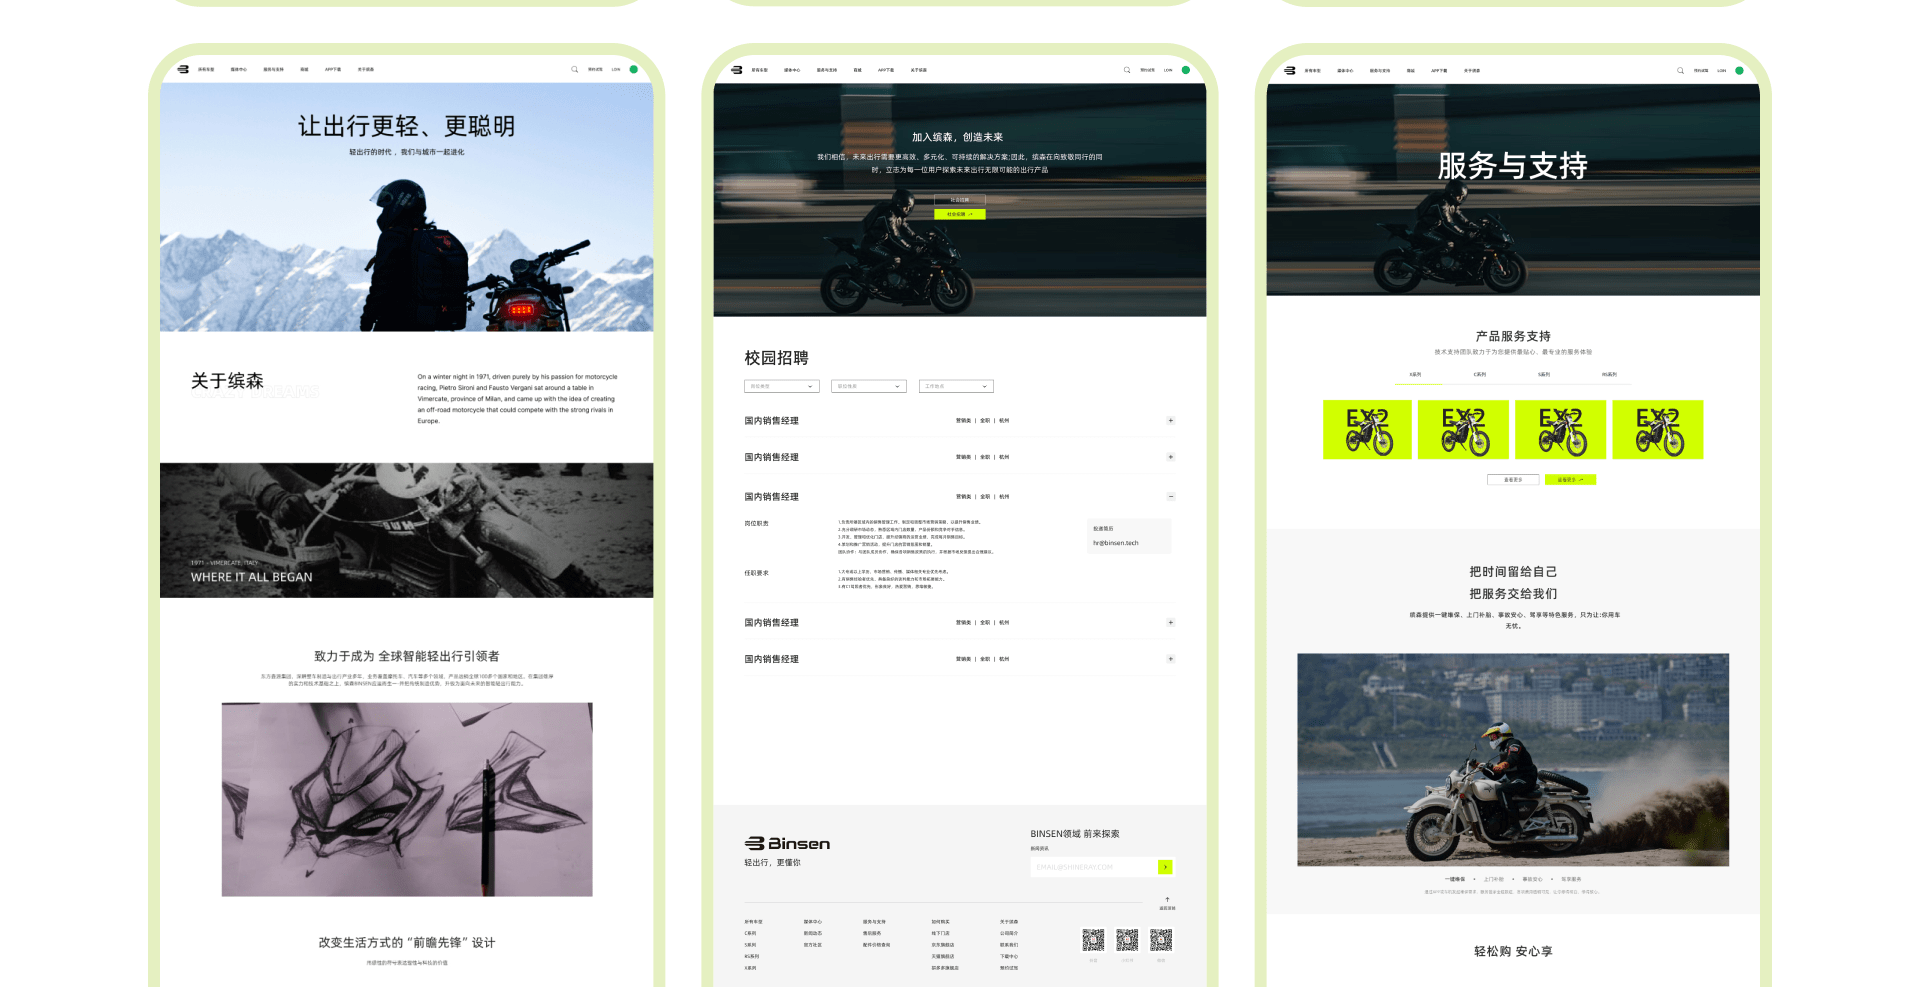Switch to the S系列 product tab
The image size is (1920, 987).
[1544, 375]
